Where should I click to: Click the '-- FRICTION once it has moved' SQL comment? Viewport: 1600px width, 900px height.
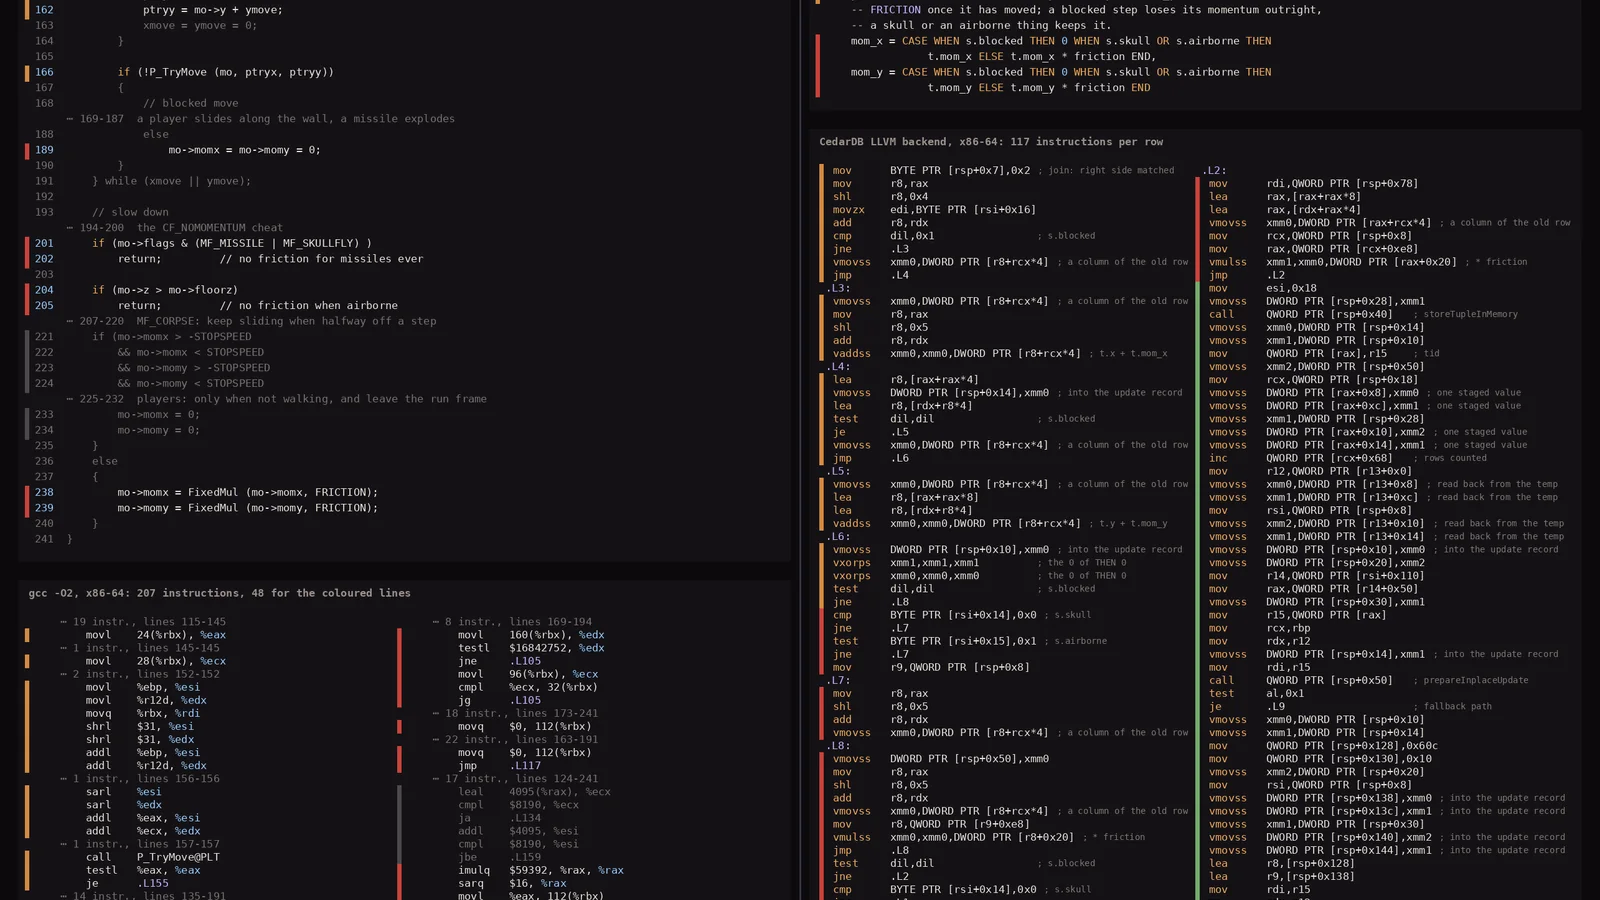coord(1086,10)
